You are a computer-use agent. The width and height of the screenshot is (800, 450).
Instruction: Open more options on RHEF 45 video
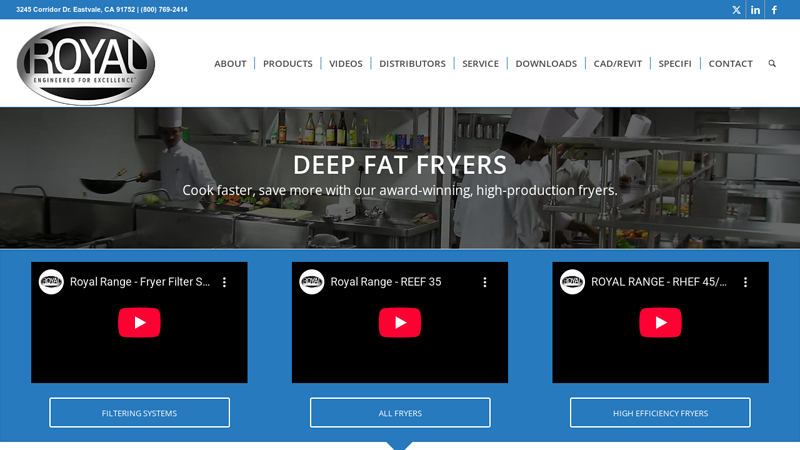[x=745, y=282]
